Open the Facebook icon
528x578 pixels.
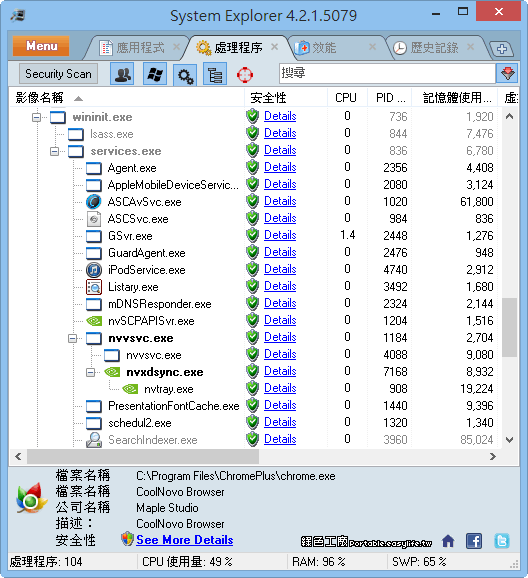pos(474,541)
